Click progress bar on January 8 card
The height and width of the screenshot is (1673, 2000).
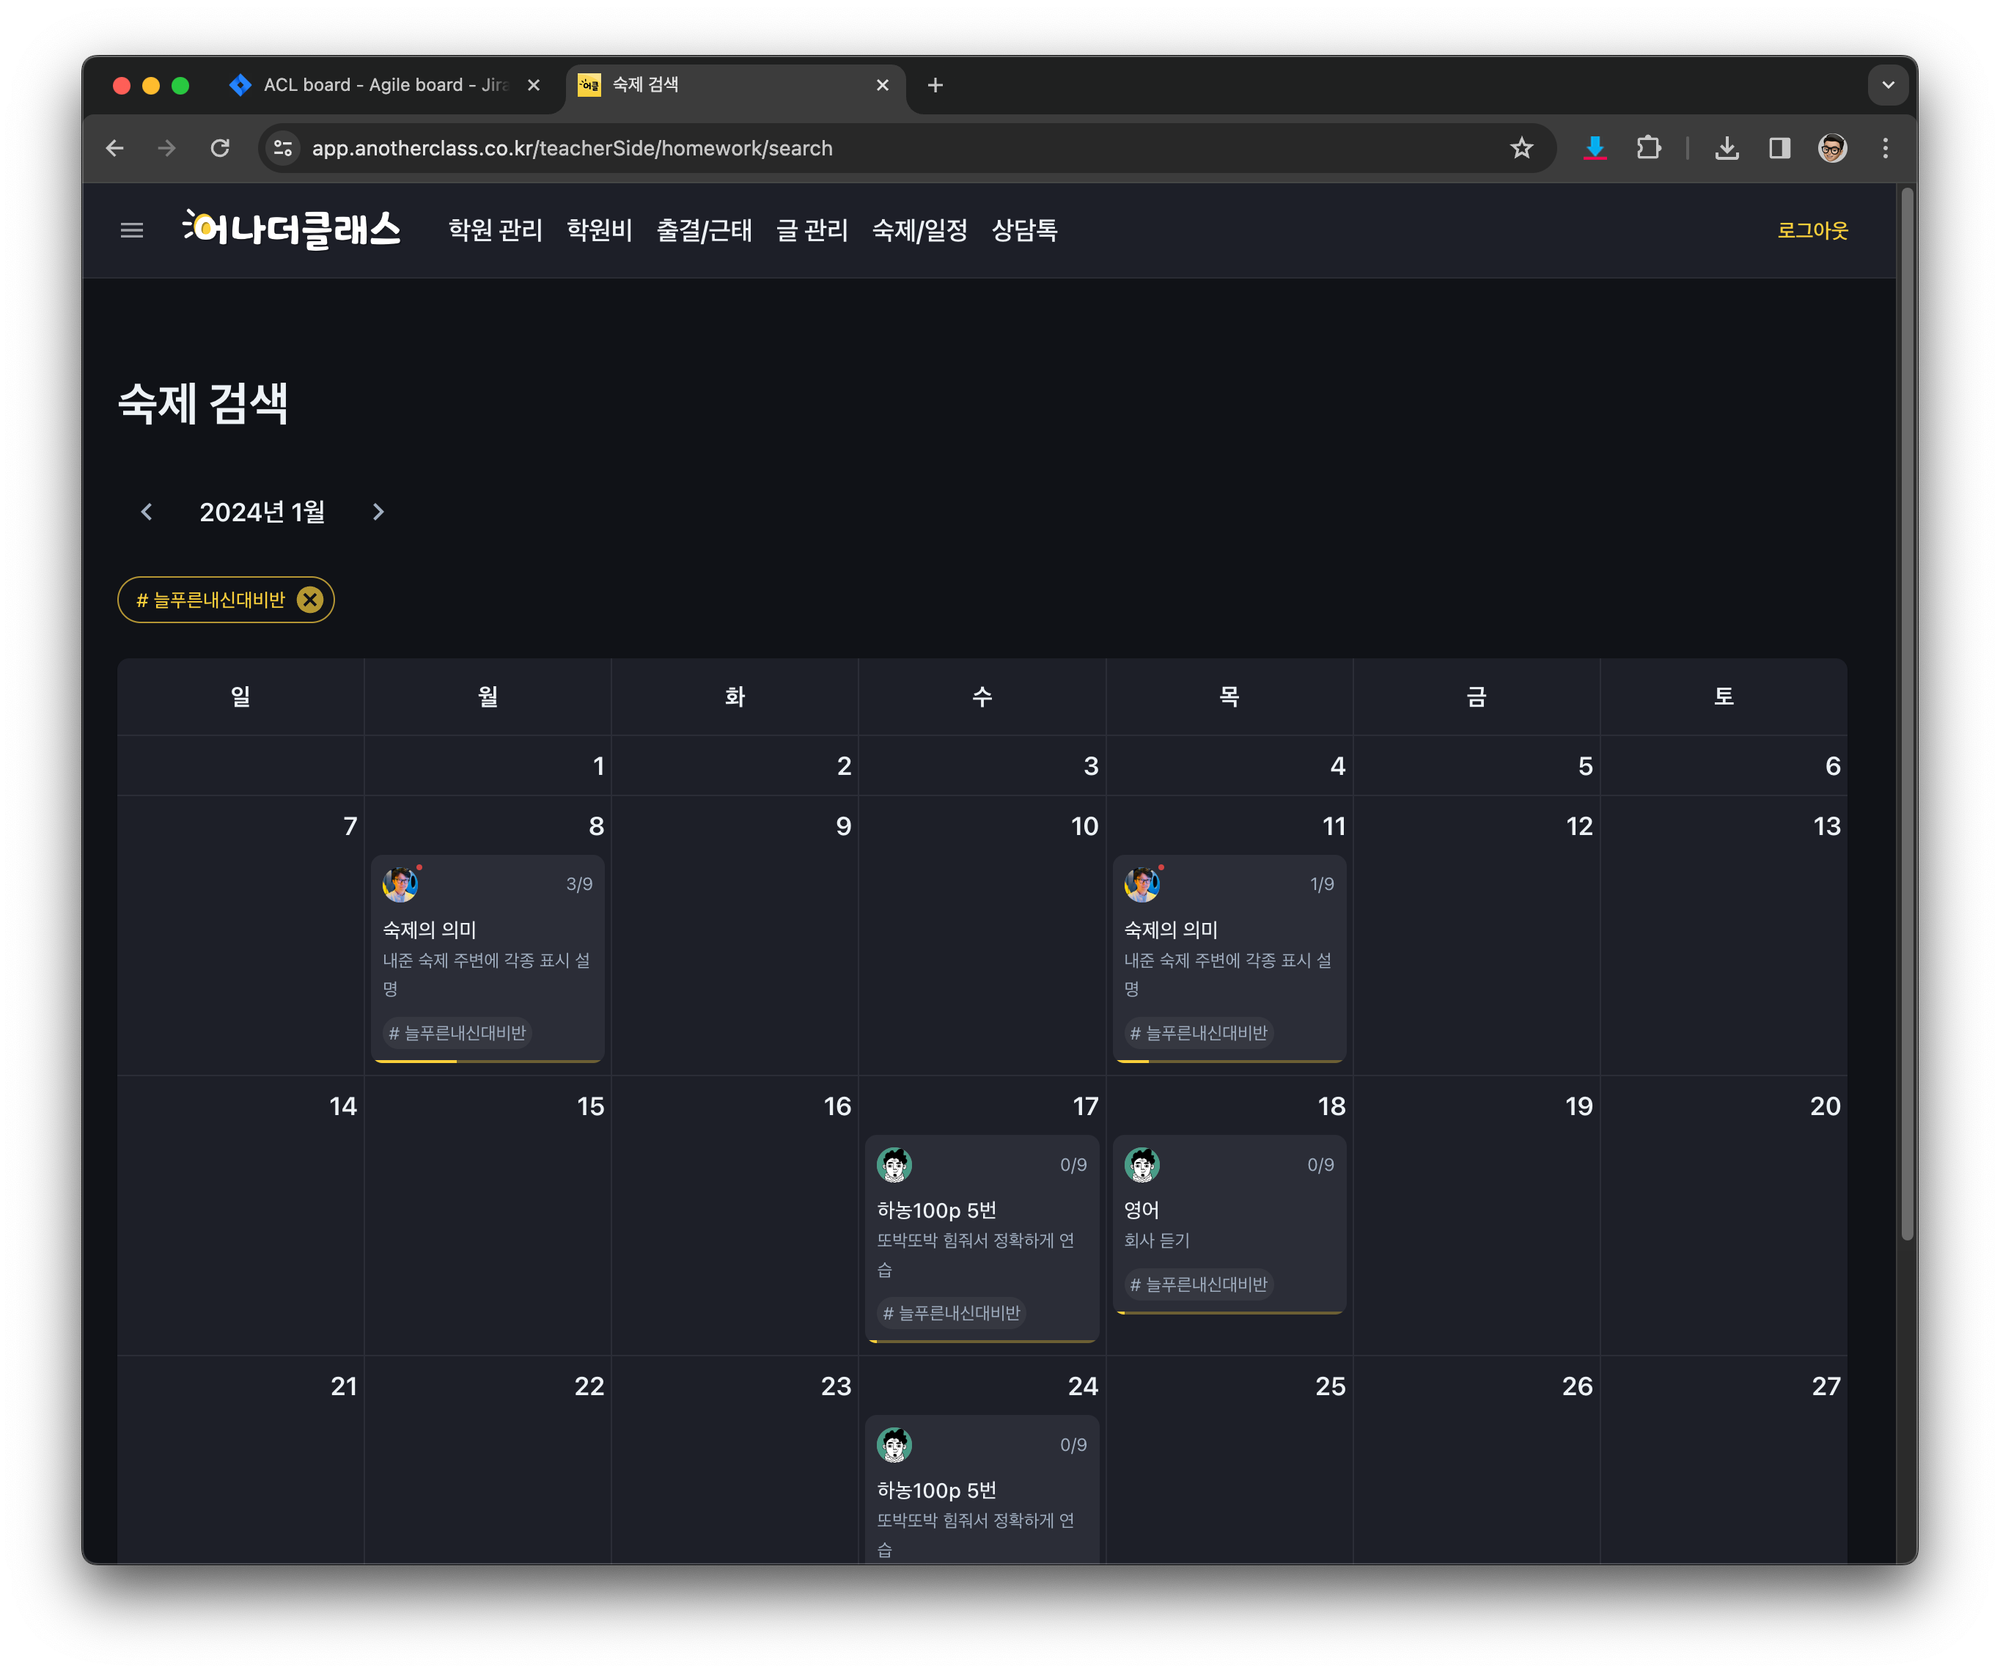[488, 1060]
